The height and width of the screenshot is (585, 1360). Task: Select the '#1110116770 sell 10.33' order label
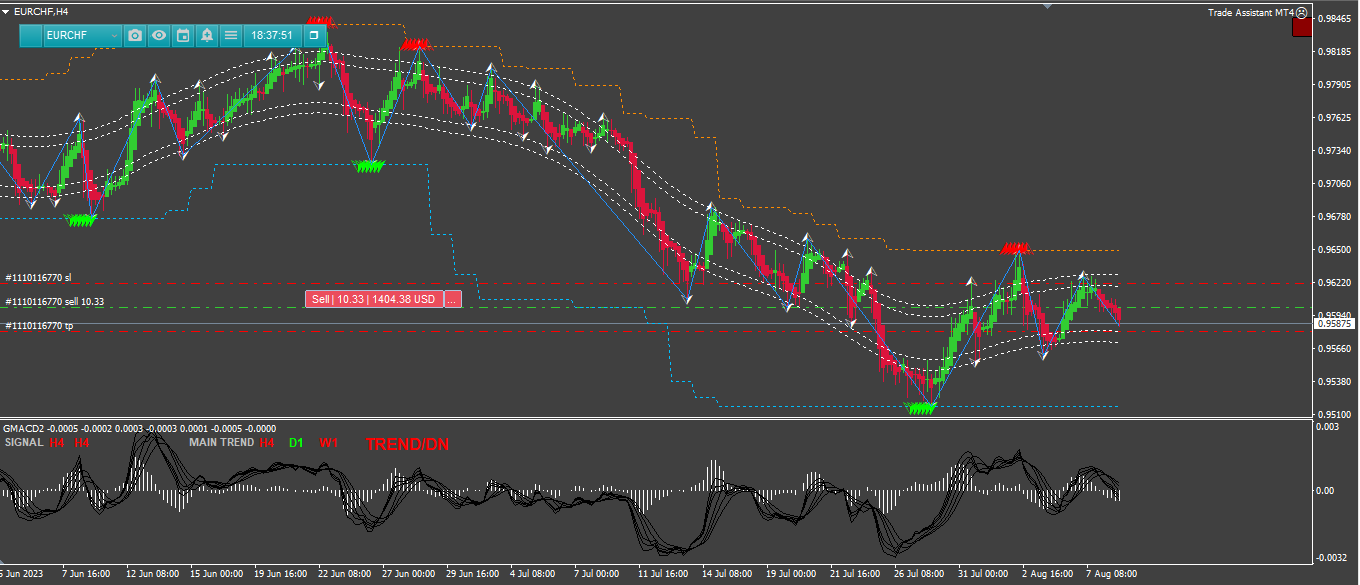[x=54, y=301]
